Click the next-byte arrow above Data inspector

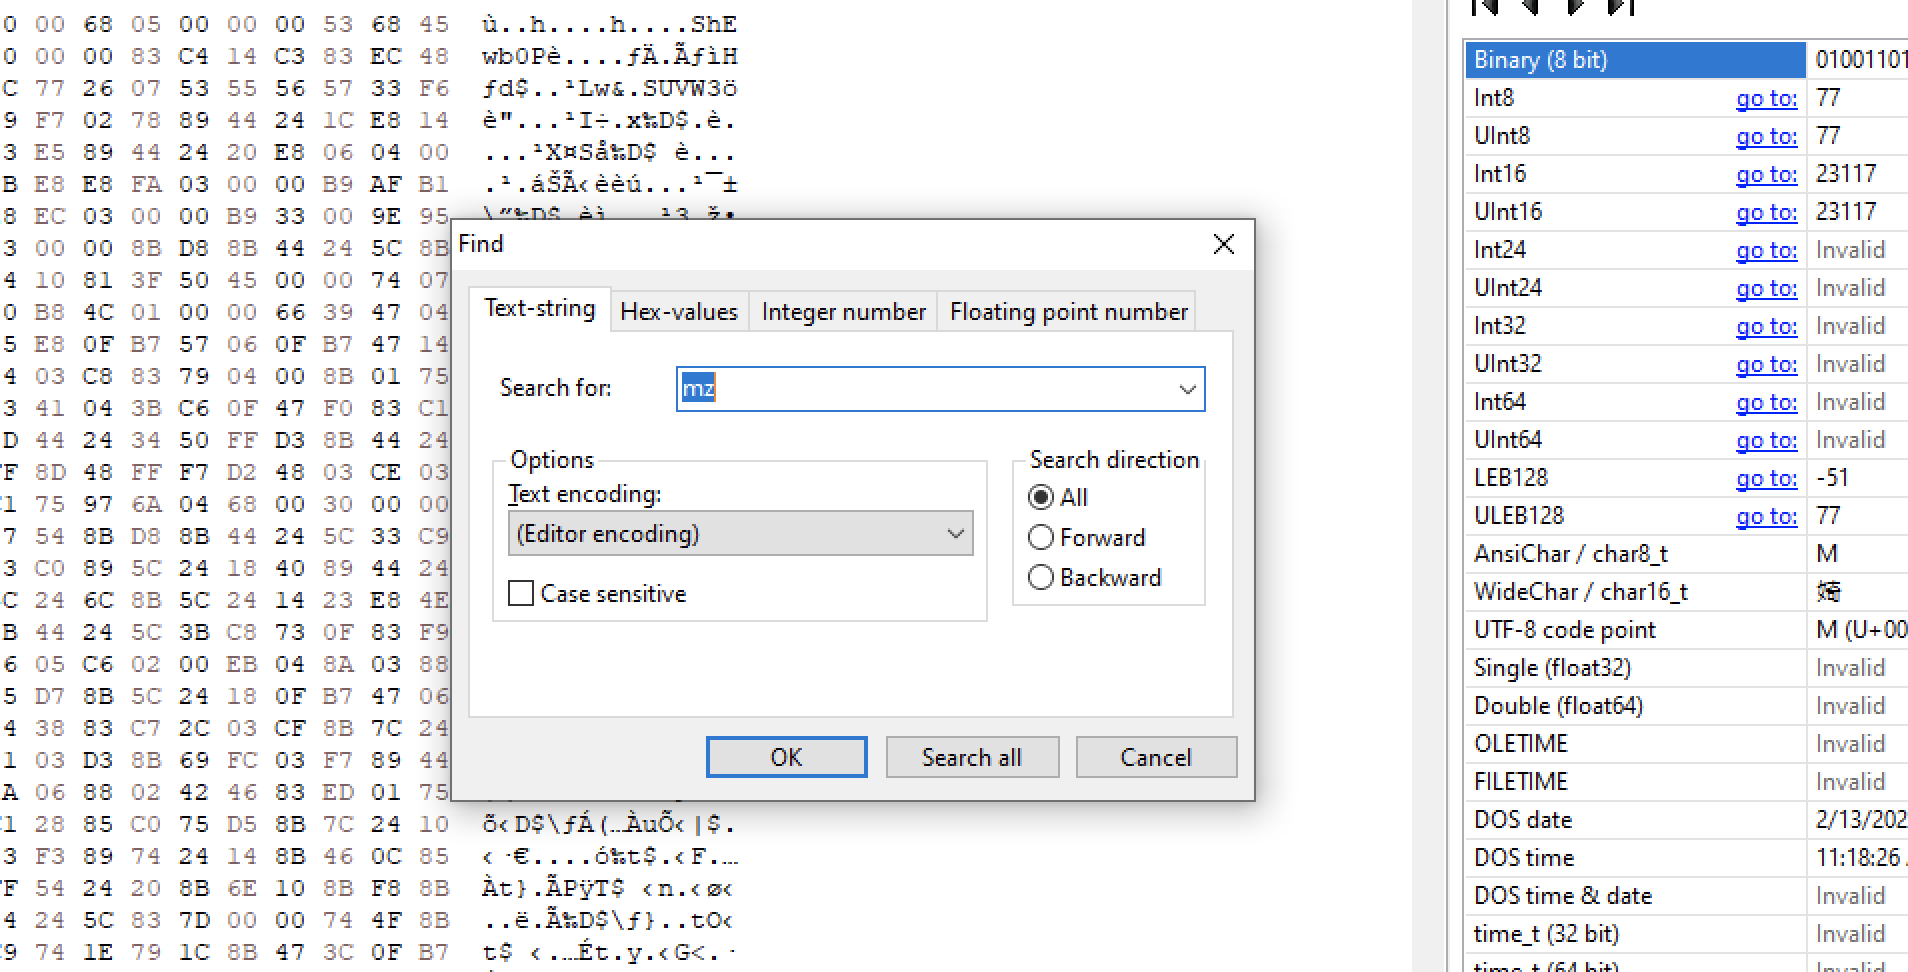point(1575,7)
